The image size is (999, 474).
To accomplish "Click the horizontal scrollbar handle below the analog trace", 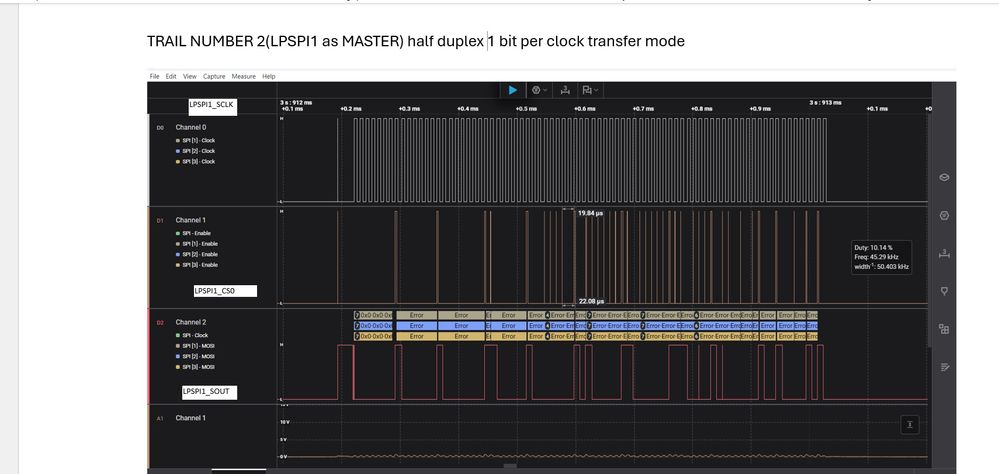I will (x=510, y=466).
